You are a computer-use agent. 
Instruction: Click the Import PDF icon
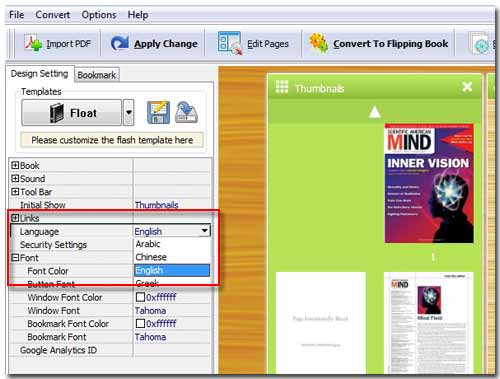point(33,43)
